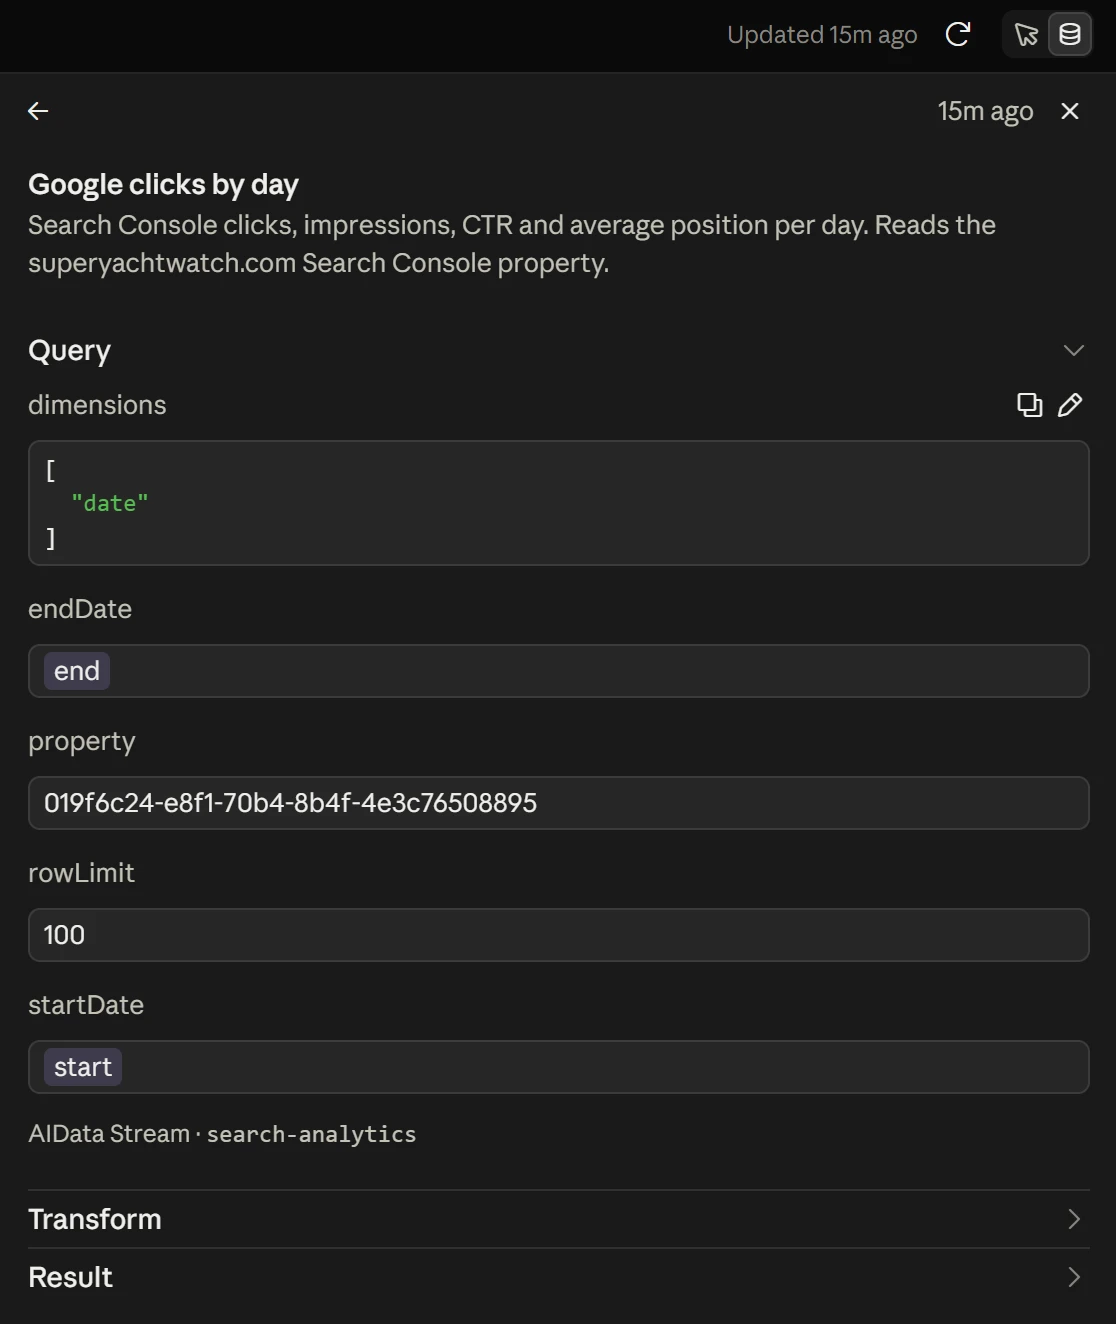Click the 'Updated 15m ago' status text
The width and height of the screenshot is (1116, 1324).
point(822,35)
